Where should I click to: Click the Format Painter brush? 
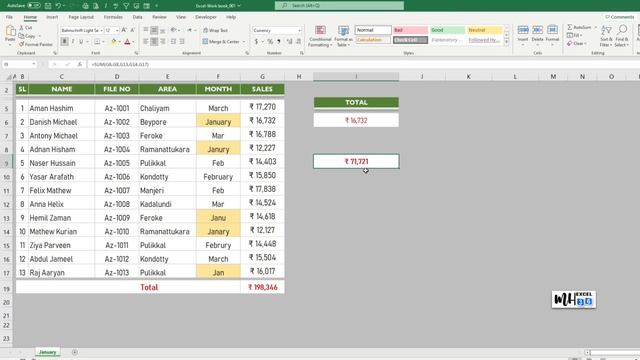pos(22,44)
